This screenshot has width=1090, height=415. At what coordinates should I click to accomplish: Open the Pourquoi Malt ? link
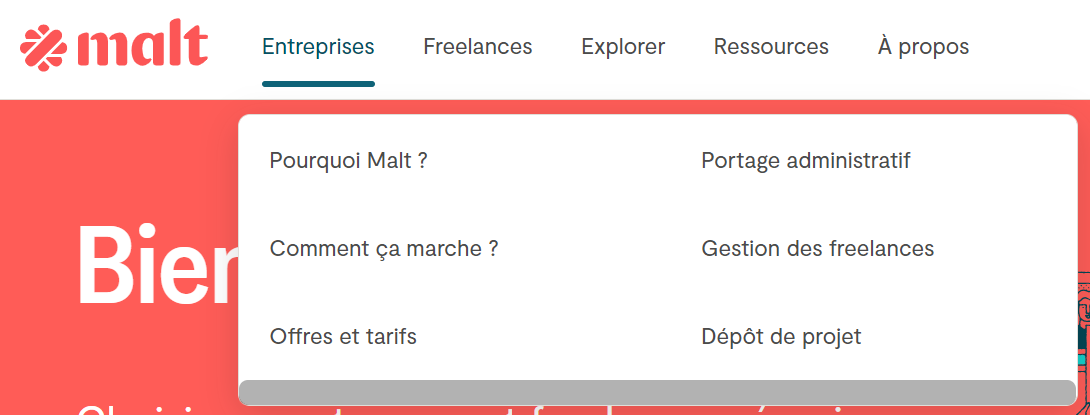pyautogui.click(x=348, y=160)
